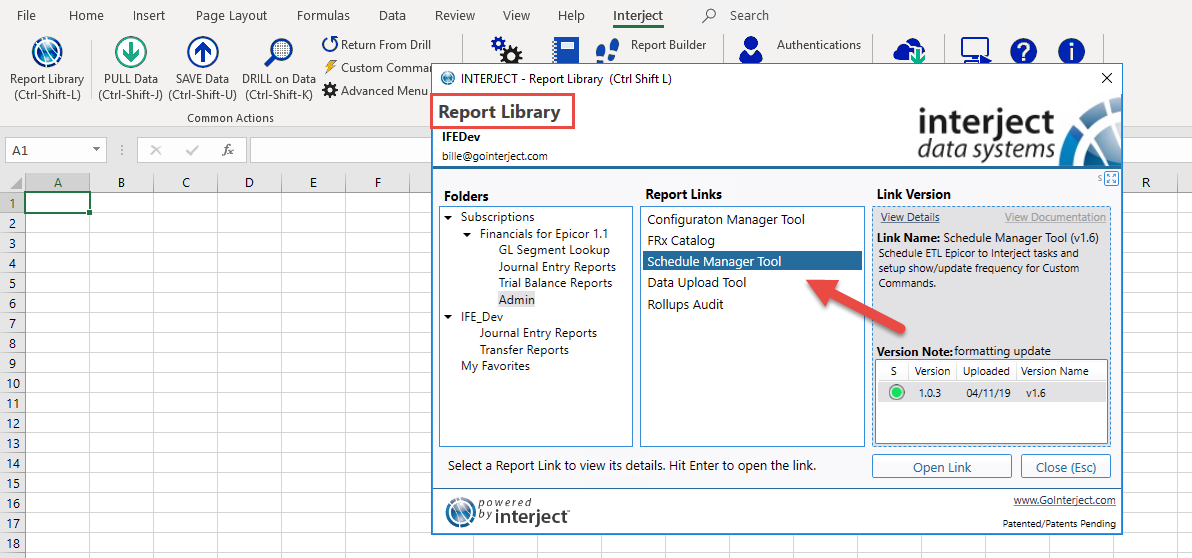Open the Page Layout tab
Image resolution: width=1192 pixels, height=558 pixels.
tap(231, 15)
